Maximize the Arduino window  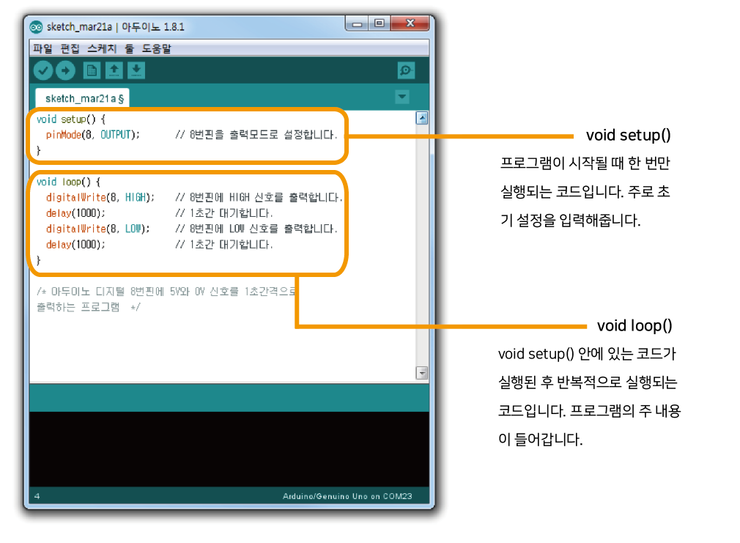click(x=379, y=24)
